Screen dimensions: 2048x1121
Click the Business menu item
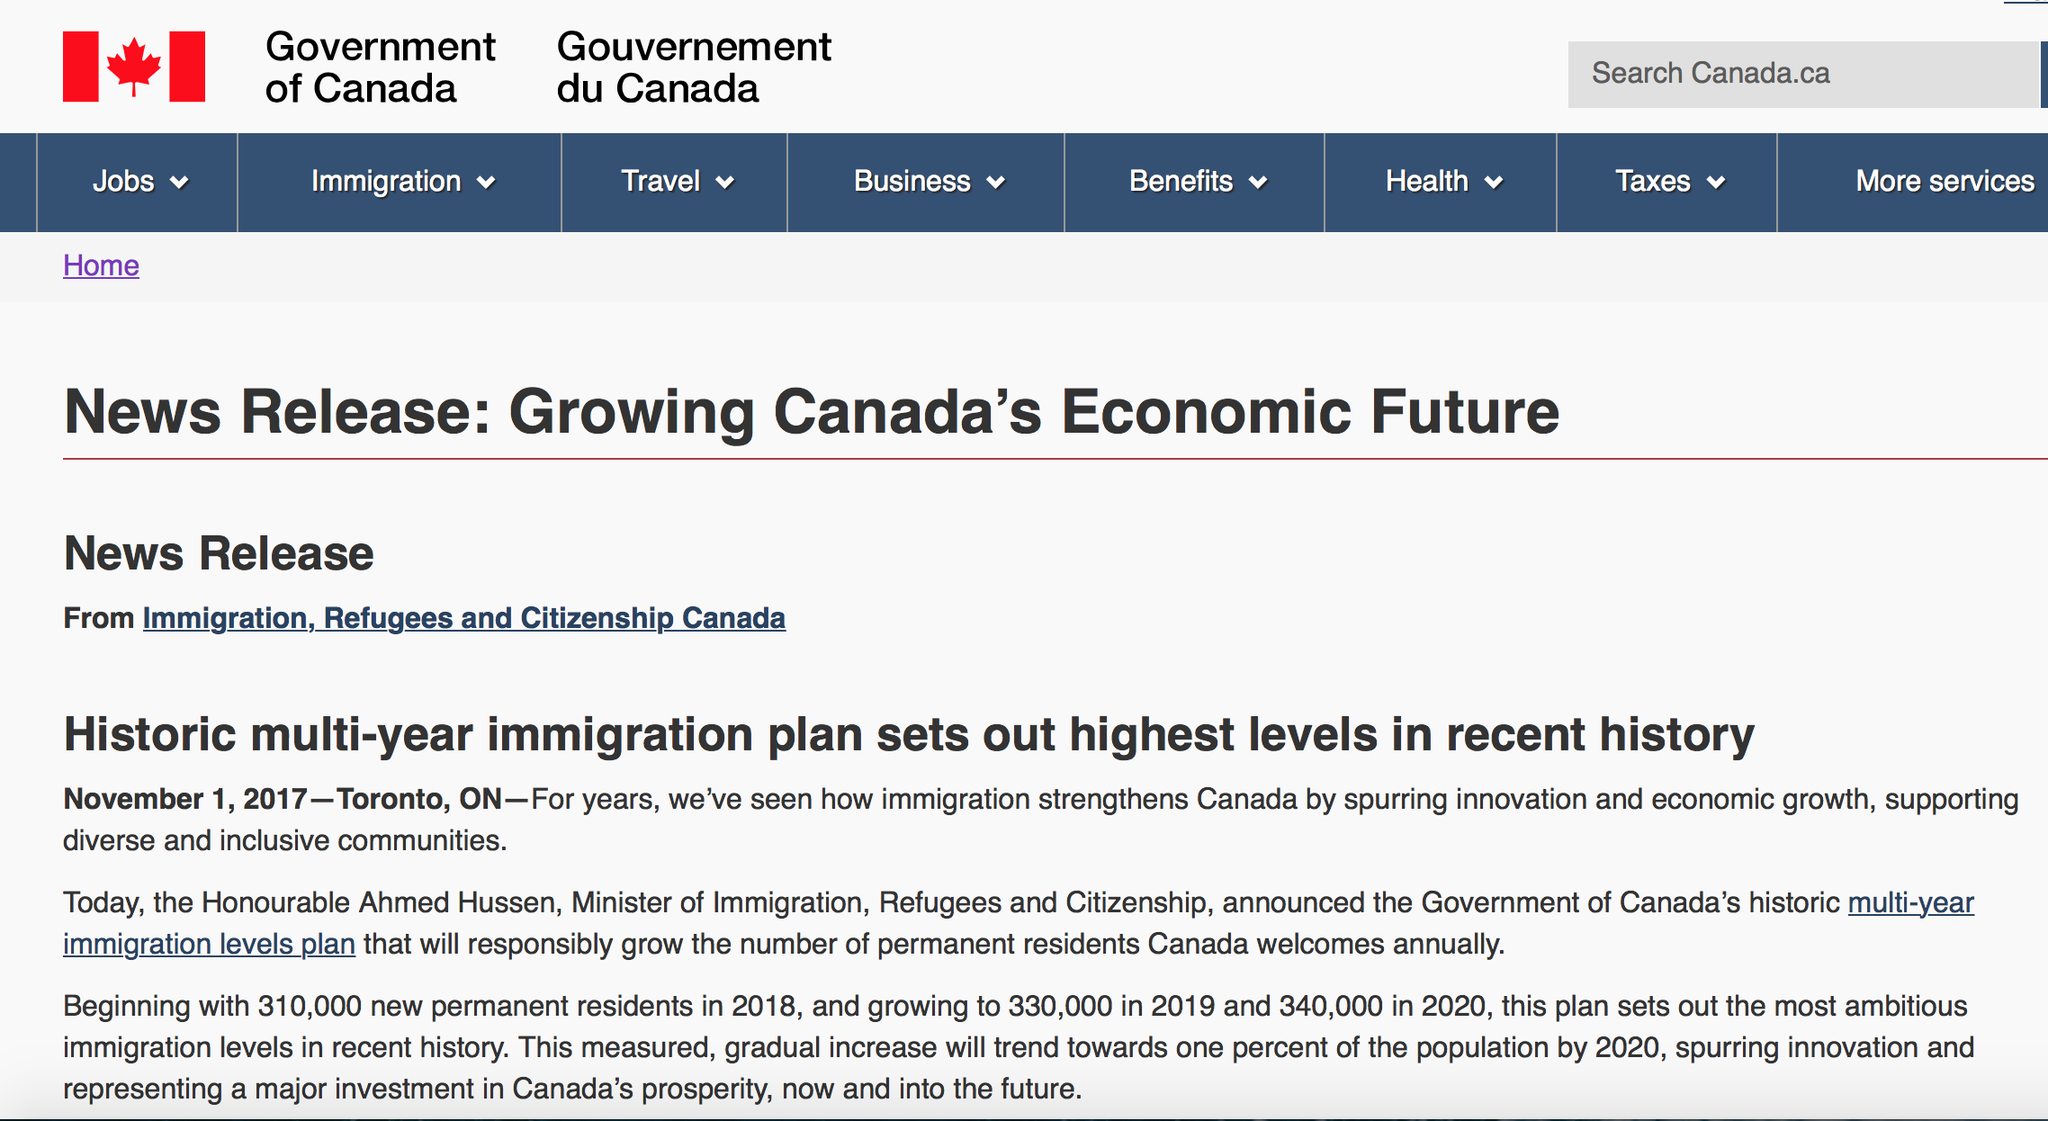pos(912,181)
